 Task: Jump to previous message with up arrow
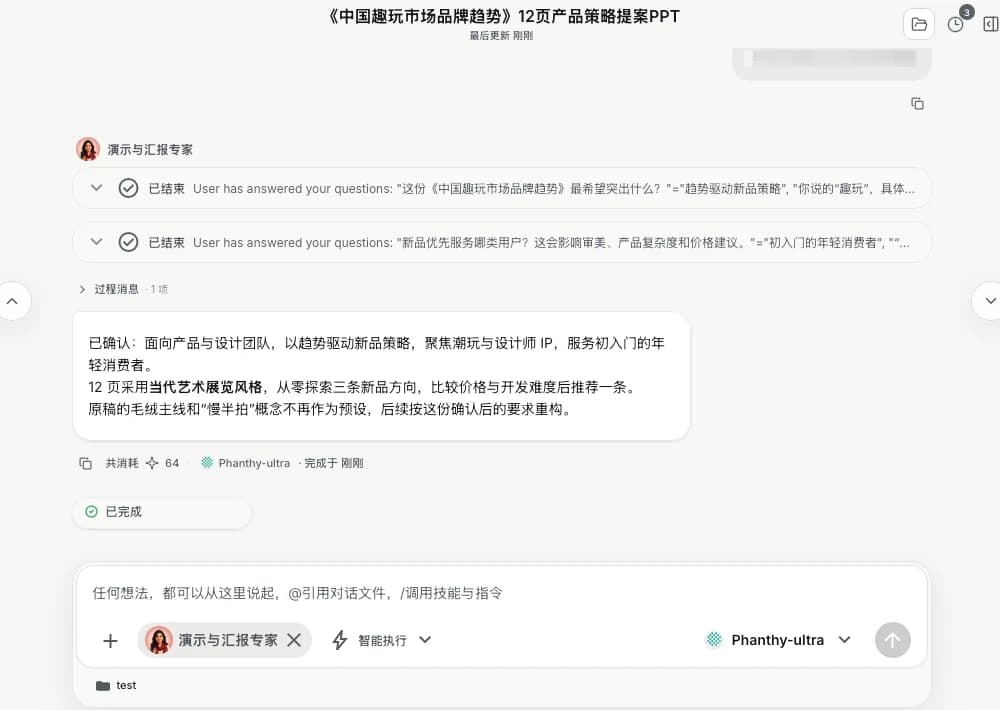12,301
